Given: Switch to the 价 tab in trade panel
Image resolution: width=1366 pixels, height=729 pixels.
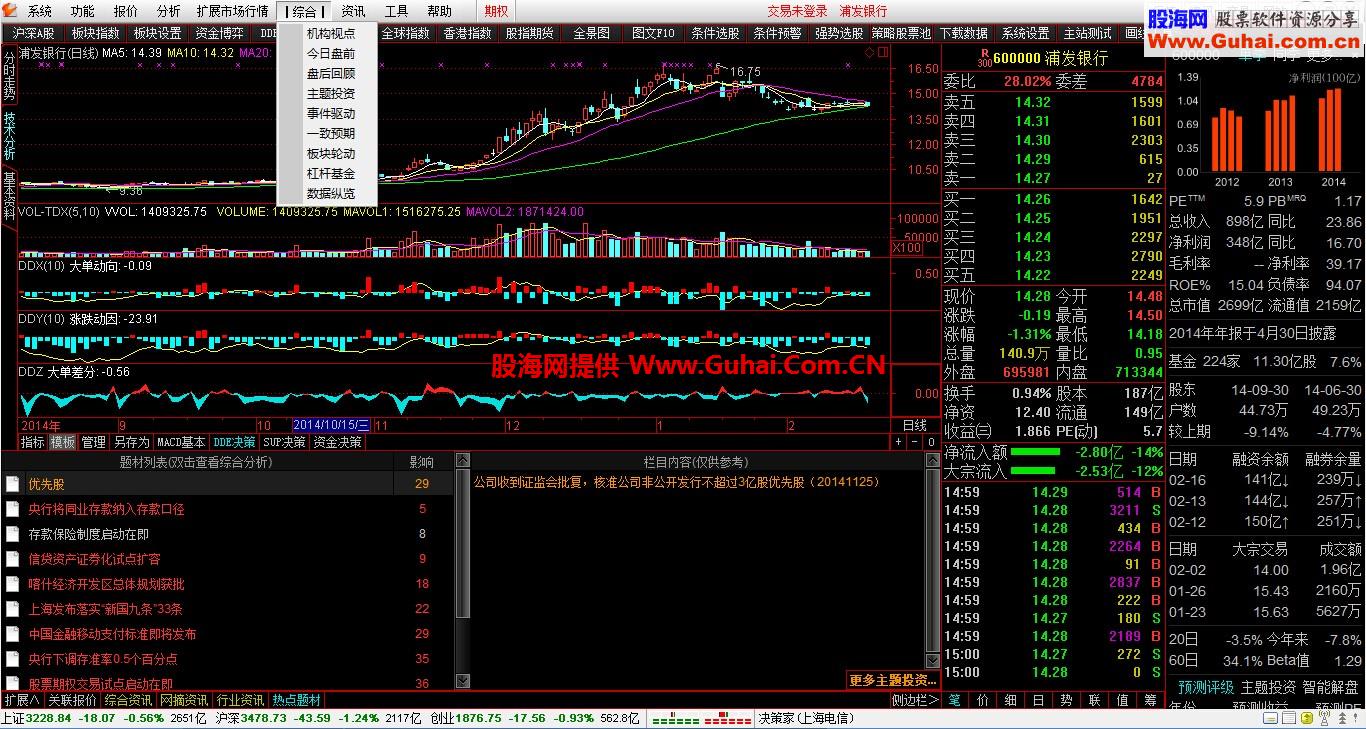Looking at the screenshot, I should [x=983, y=700].
